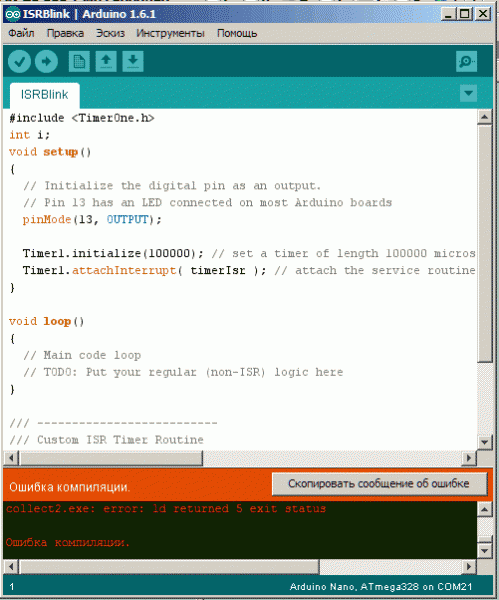Screen dimensions: 499x600
Task: Click Скопировать сообщение об ошибке button
Action: click(380, 484)
